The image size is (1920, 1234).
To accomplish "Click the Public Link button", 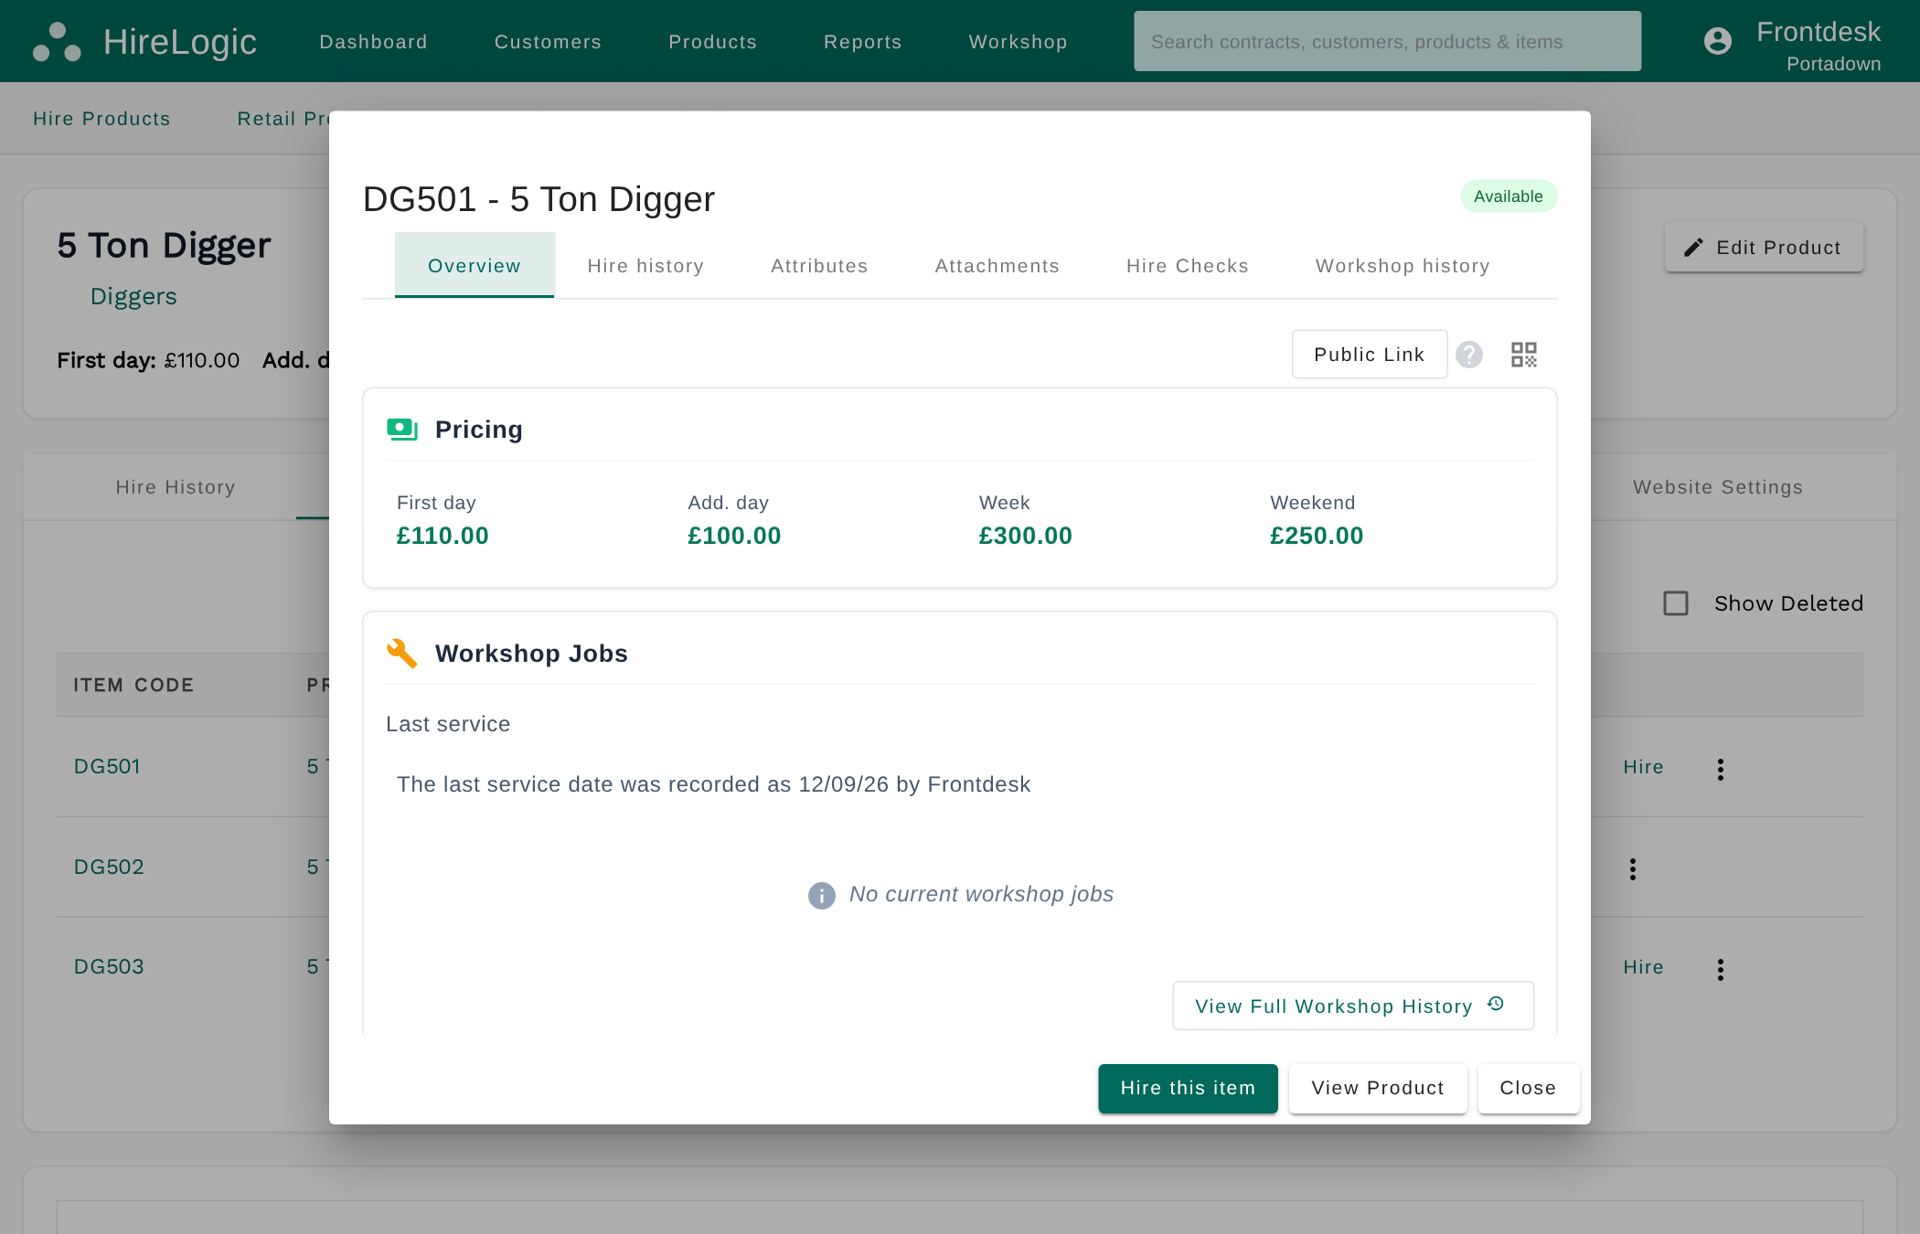I will [1369, 354].
